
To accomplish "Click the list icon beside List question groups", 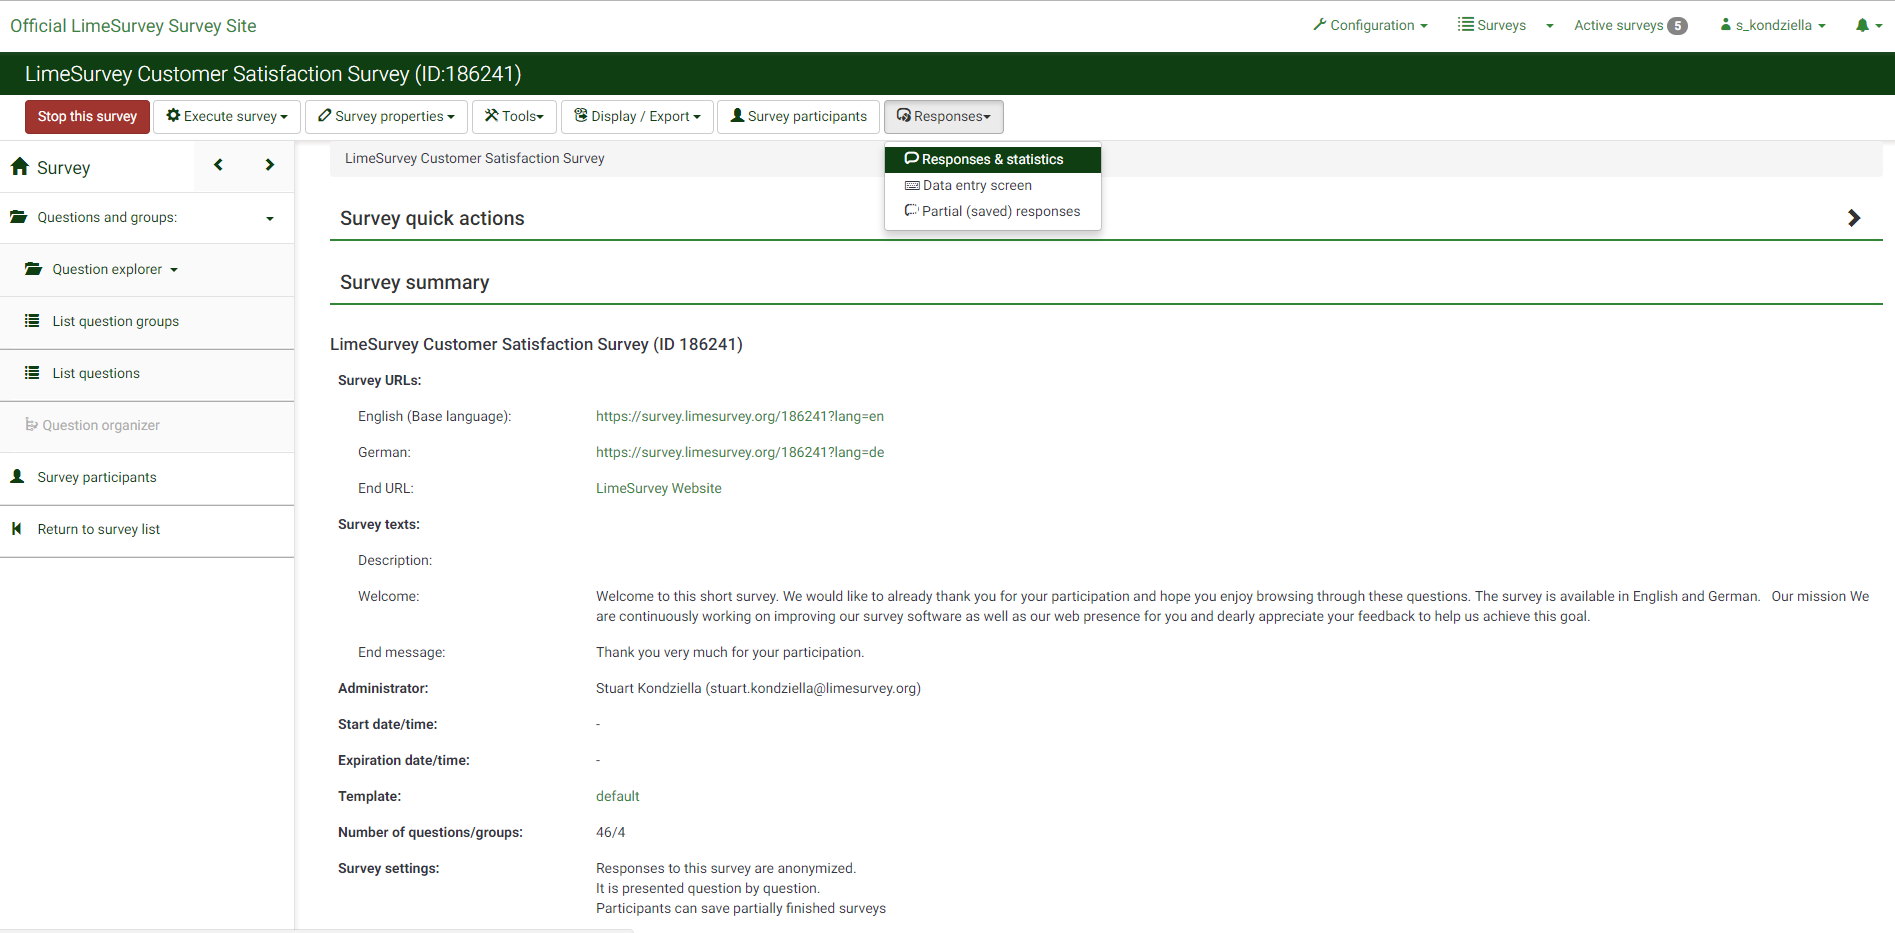I will point(32,321).
